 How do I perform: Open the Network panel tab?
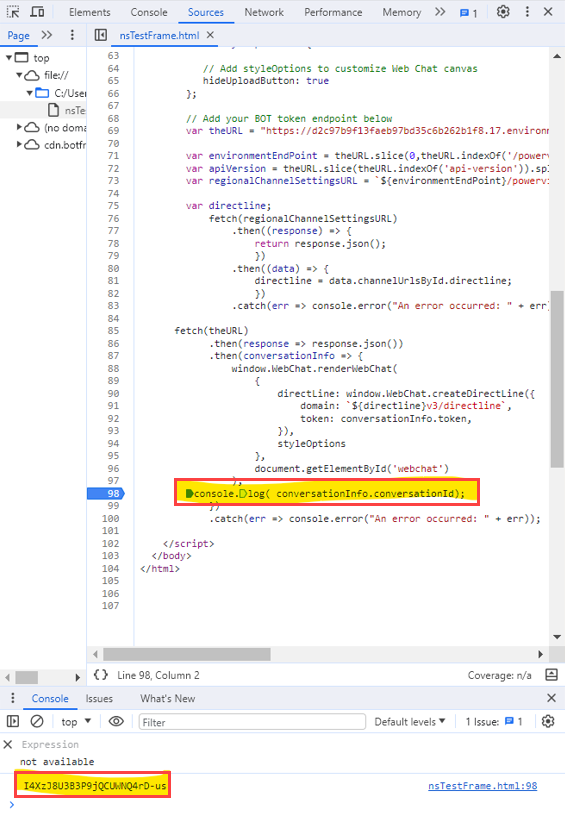[x=264, y=12]
